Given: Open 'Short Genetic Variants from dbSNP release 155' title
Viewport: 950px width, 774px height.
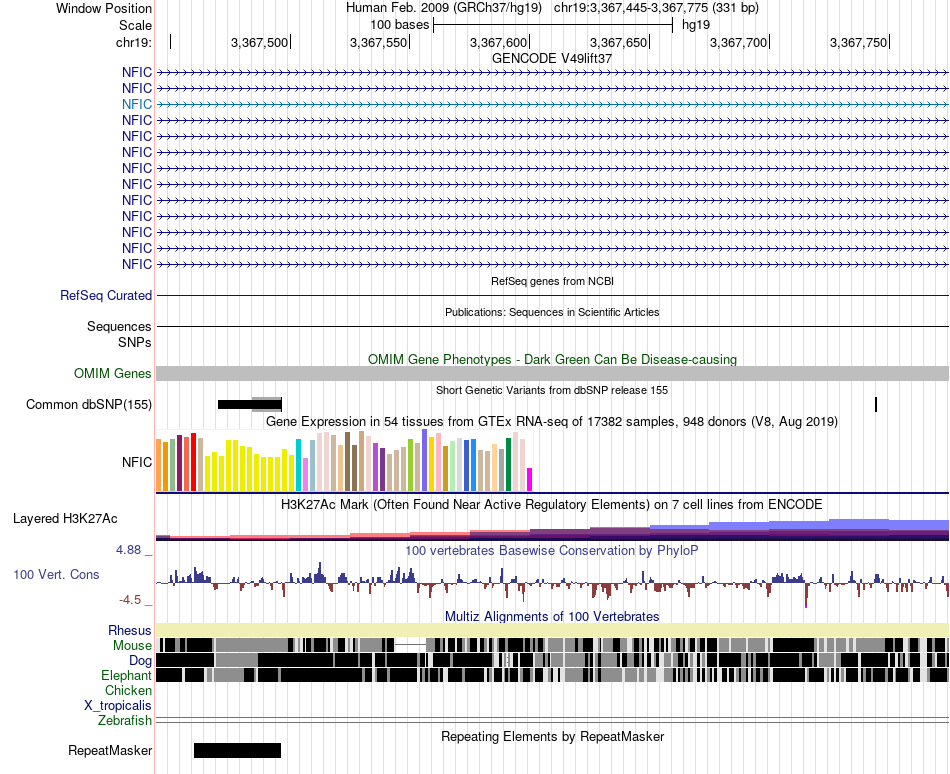Looking at the screenshot, I should click(x=552, y=390).
